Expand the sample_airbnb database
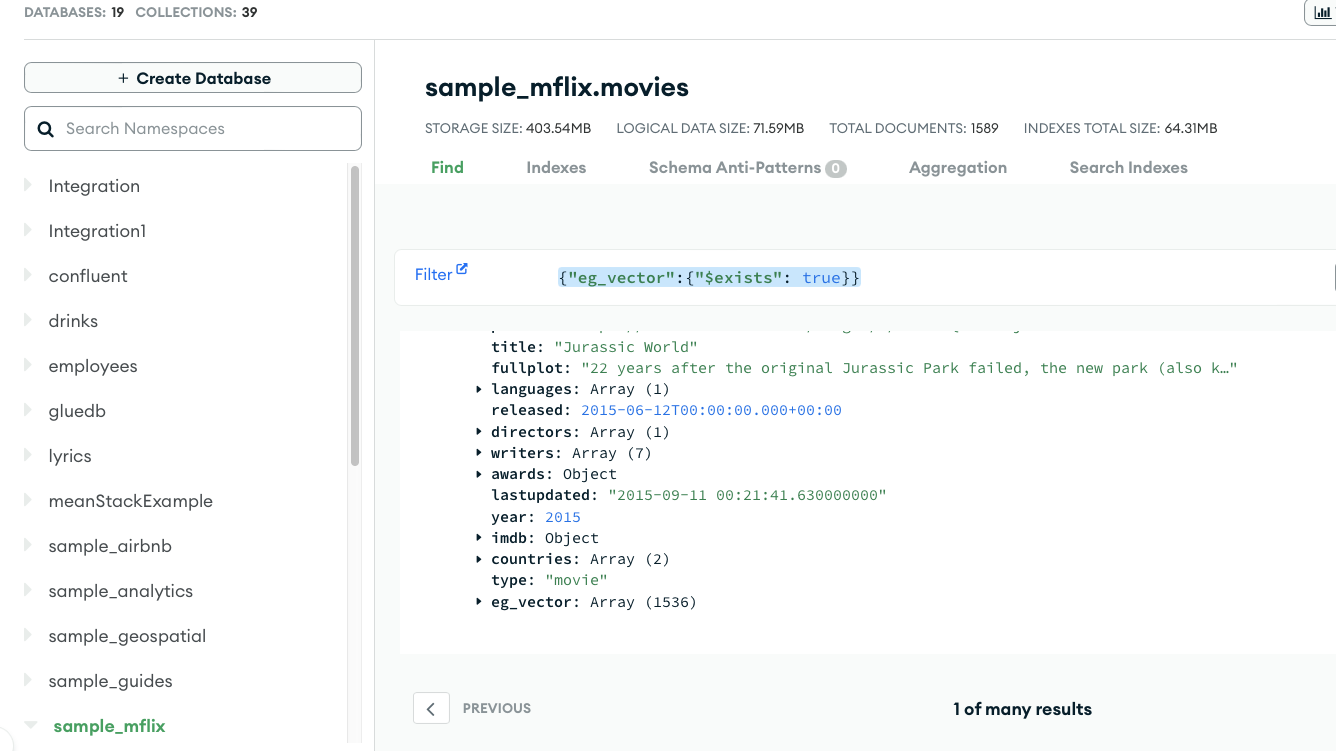The width and height of the screenshot is (1336, 751). (28, 545)
